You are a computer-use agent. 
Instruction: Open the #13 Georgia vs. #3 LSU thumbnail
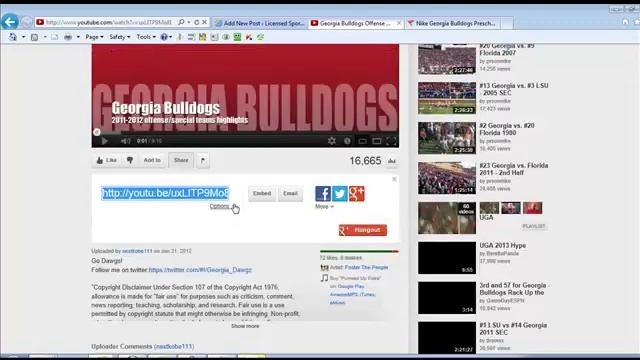pos(447,98)
